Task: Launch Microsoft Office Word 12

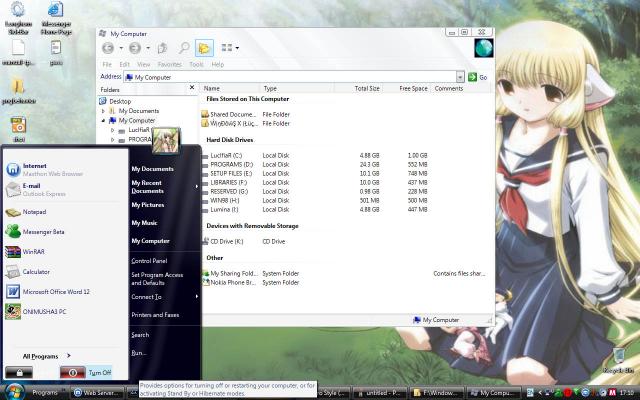Action: pos(47,291)
